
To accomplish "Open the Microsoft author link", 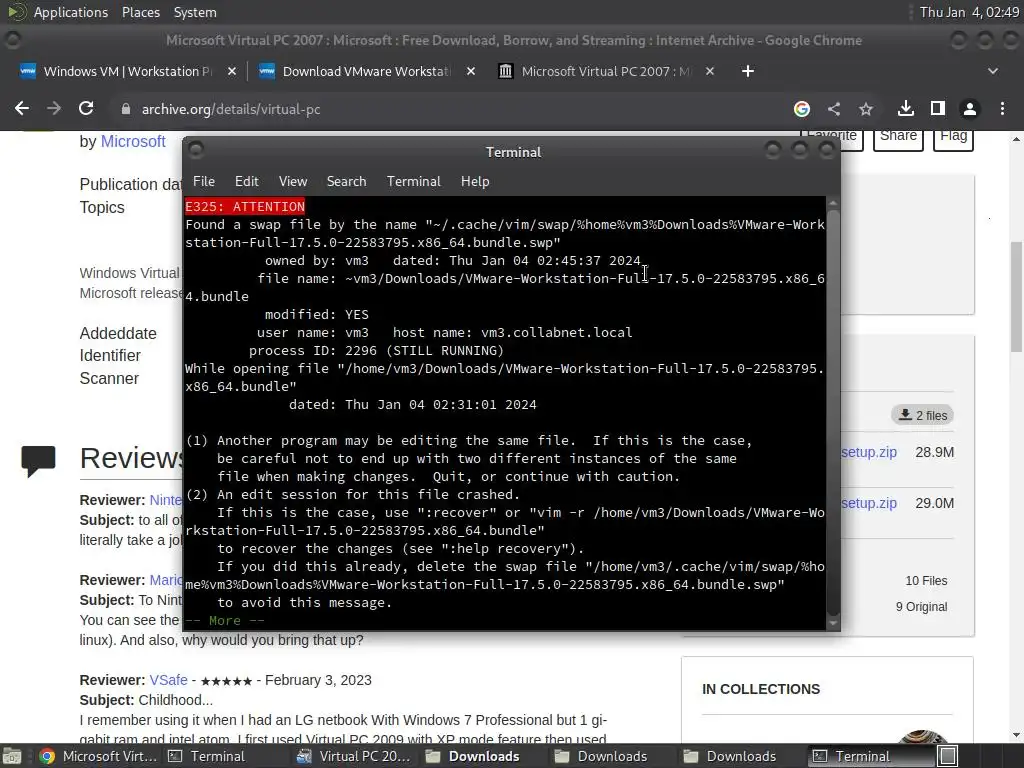I will pyautogui.click(x=133, y=141).
